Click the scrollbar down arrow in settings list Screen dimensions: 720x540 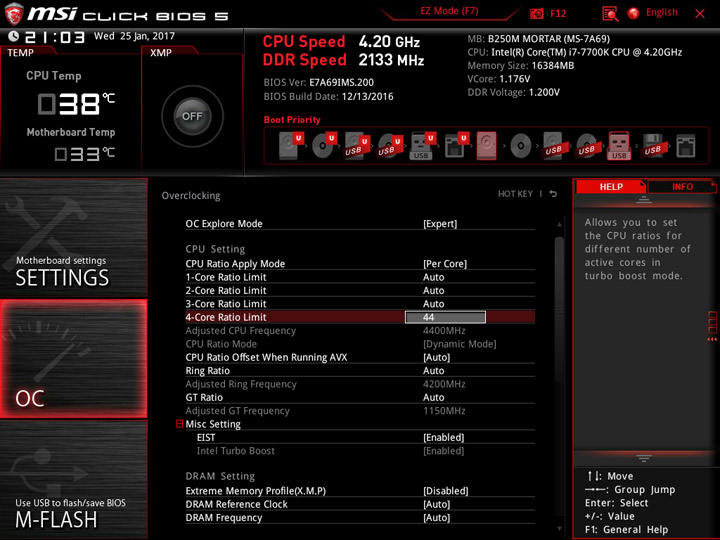559,529
